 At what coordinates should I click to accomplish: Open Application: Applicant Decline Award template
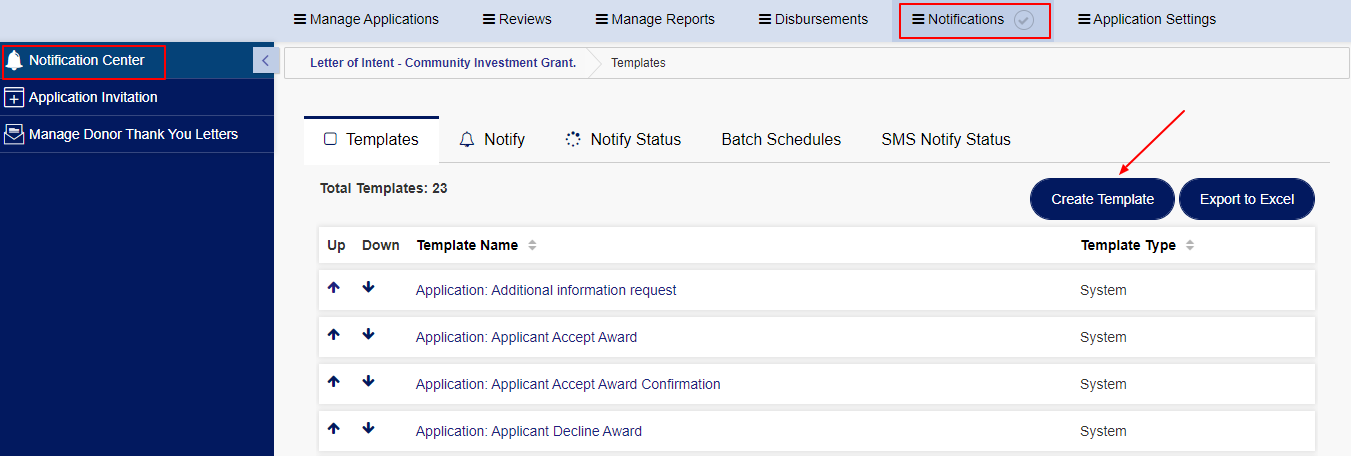(x=528, y=432)
